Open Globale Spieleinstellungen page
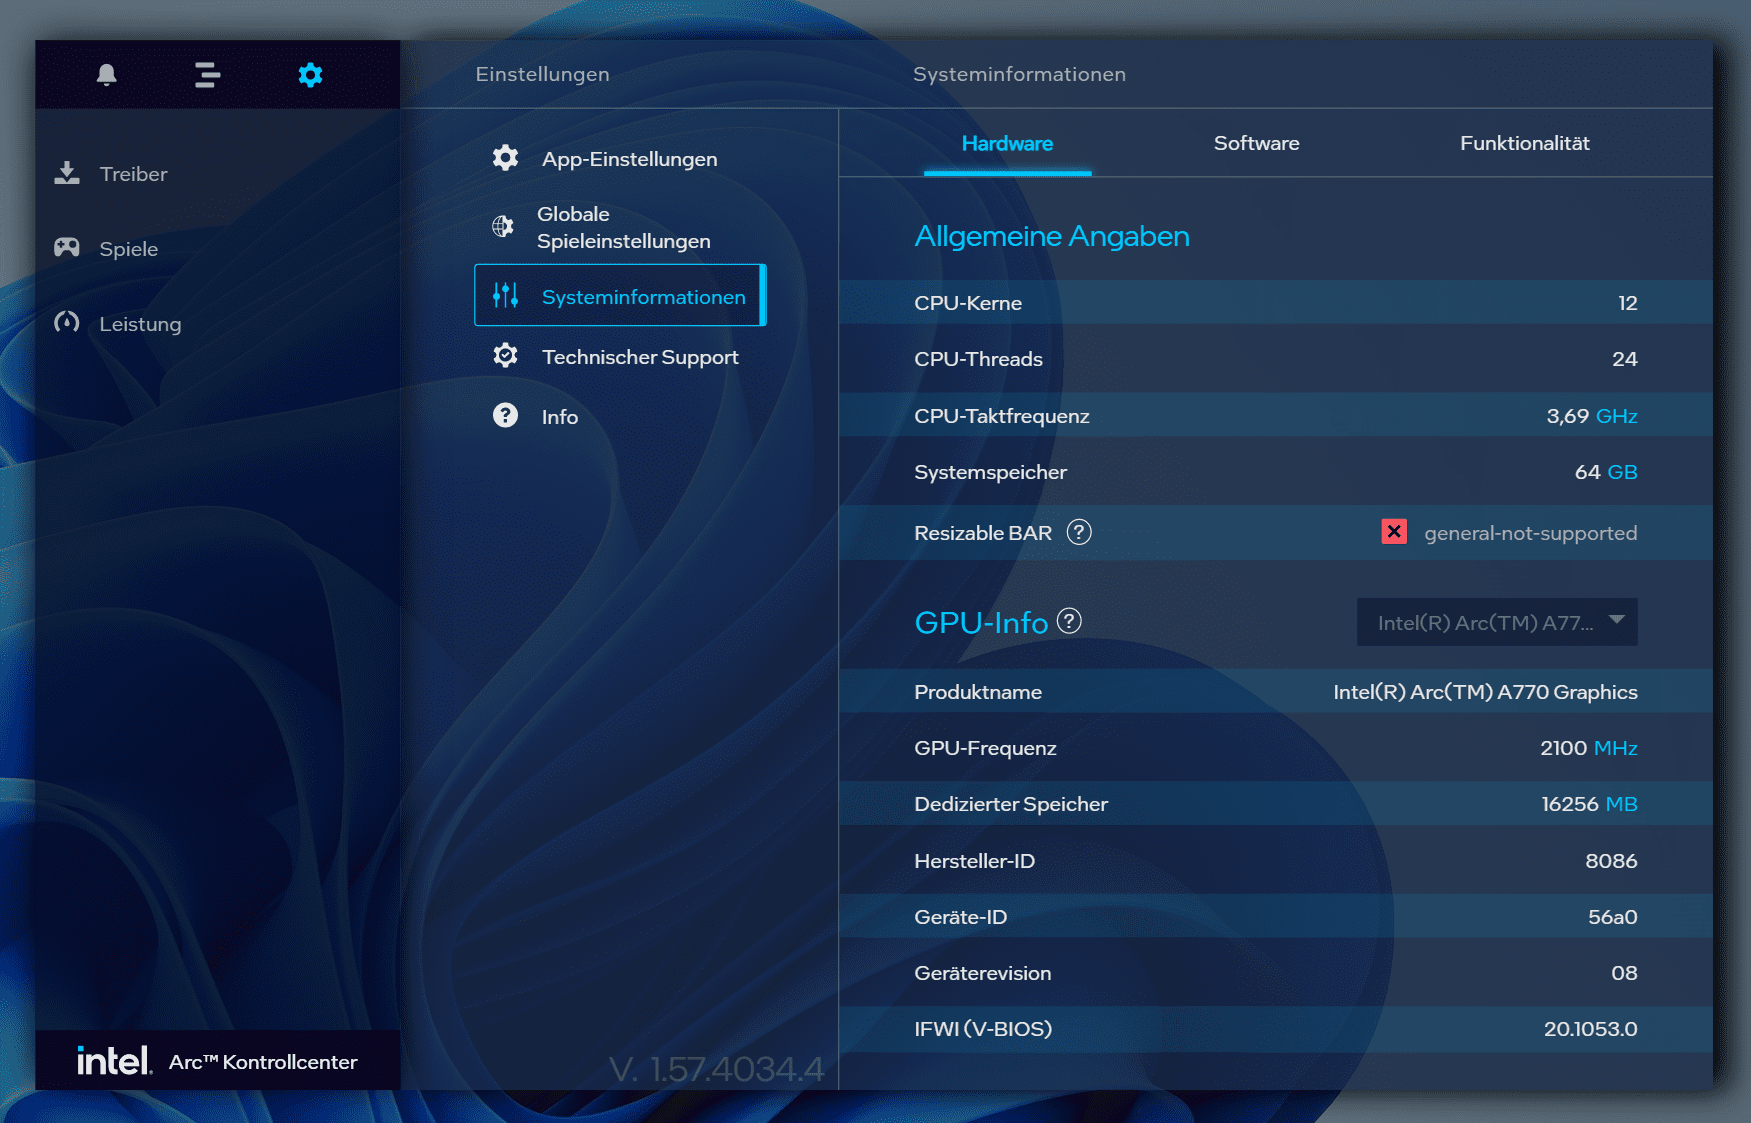 [x=624, y=227]
